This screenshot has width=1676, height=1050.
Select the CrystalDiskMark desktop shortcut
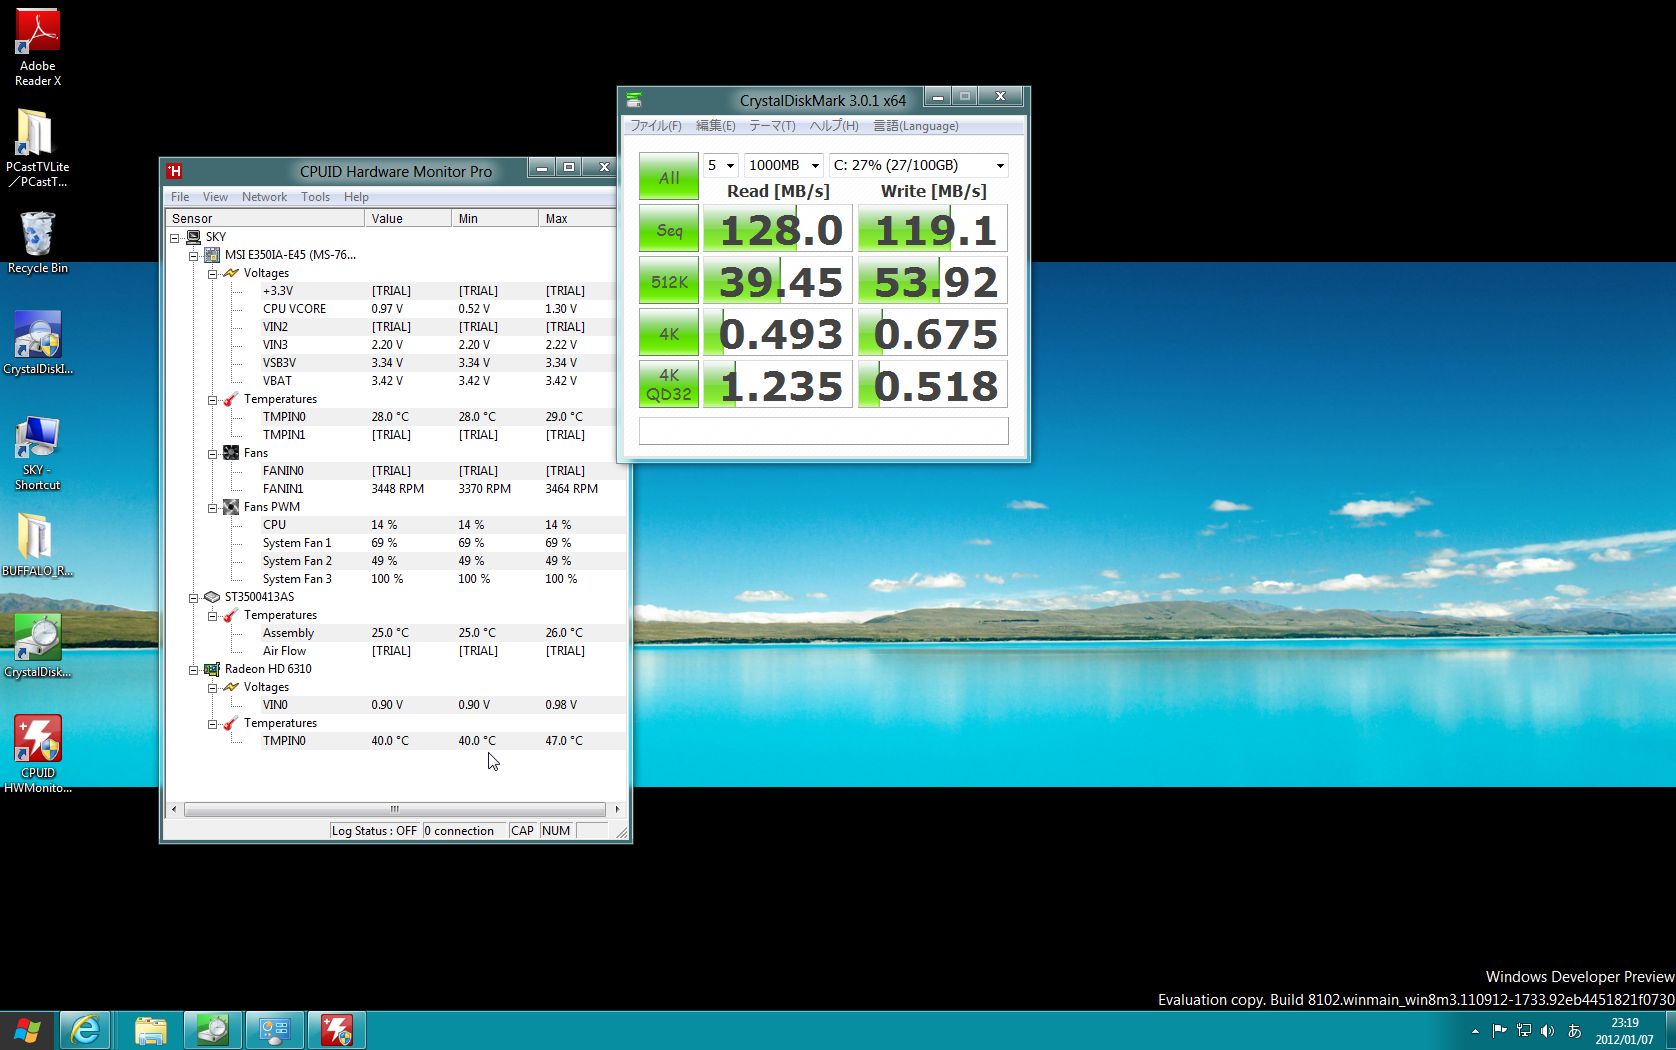point(37,646)
